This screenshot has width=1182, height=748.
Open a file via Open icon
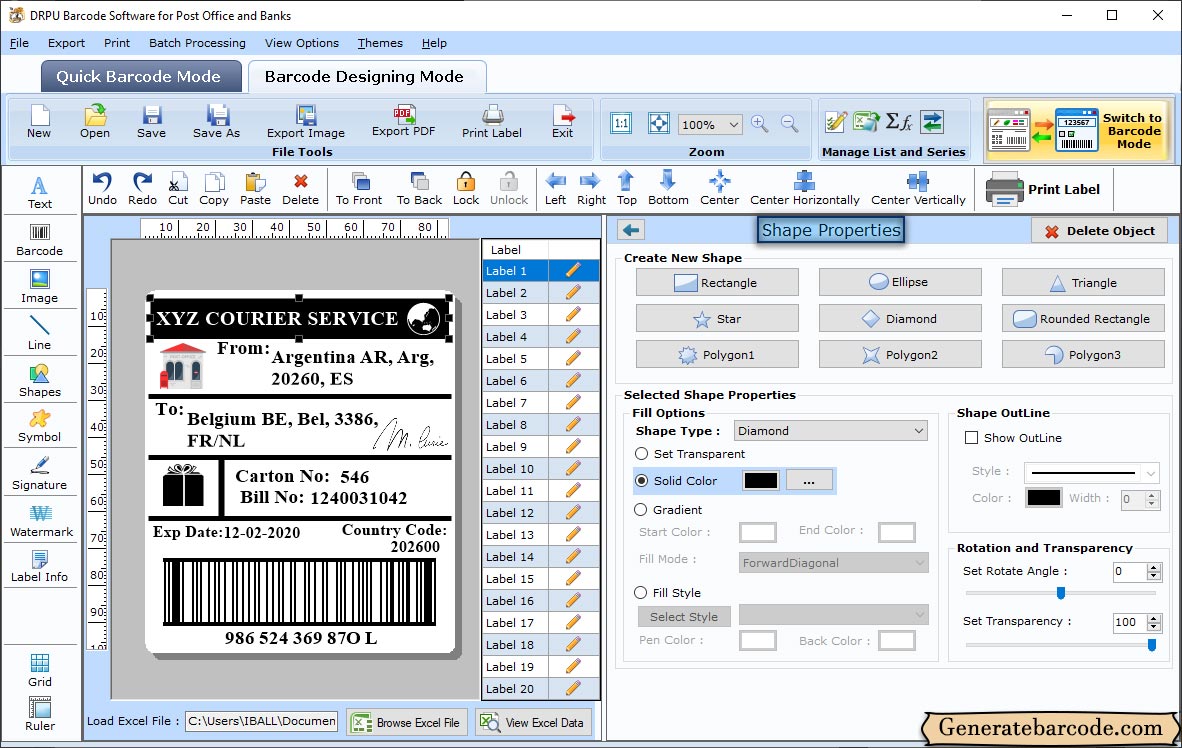[x=95, y=122]
